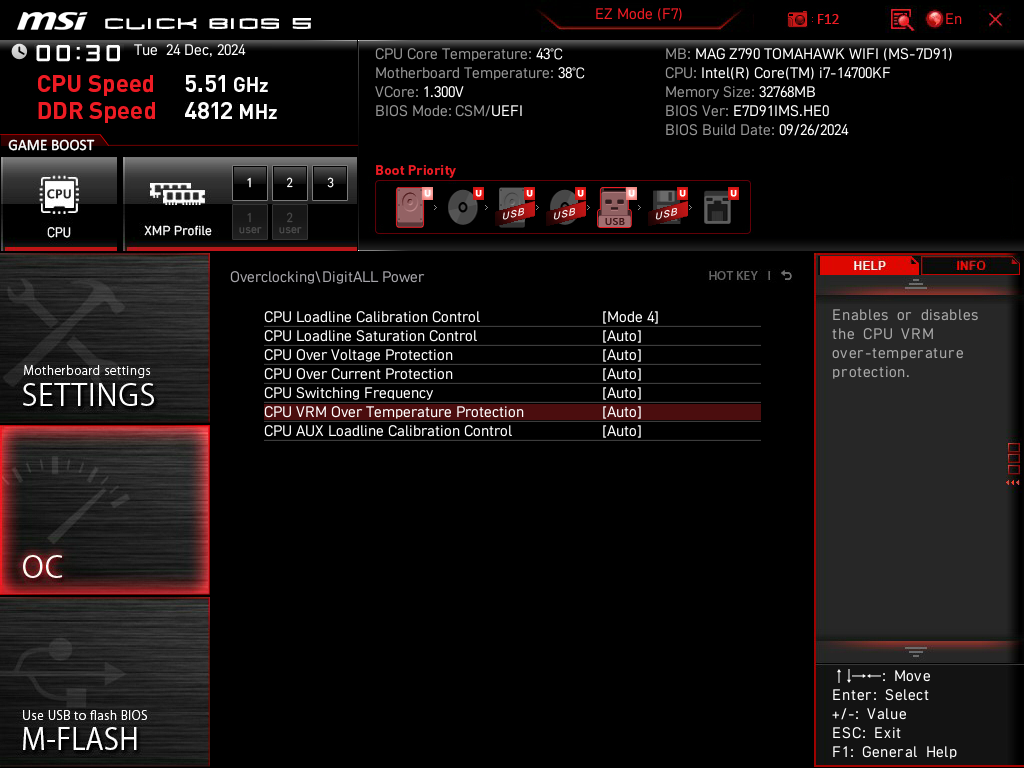This screenshot has height=768, width=1024.
Task: Select the hard disk boot device icon
Action: point(413,207)
